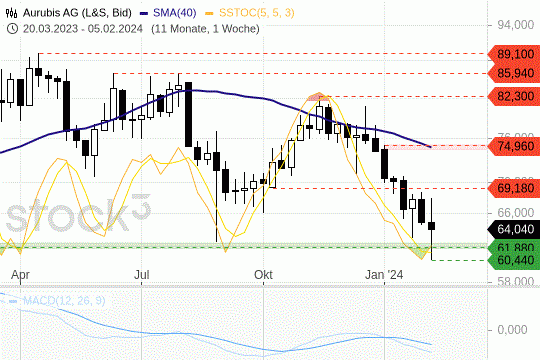This screenshot has height=360, width=540.
Task: Click the 89,100 resistance price label
Action: (x=514, y=54)
